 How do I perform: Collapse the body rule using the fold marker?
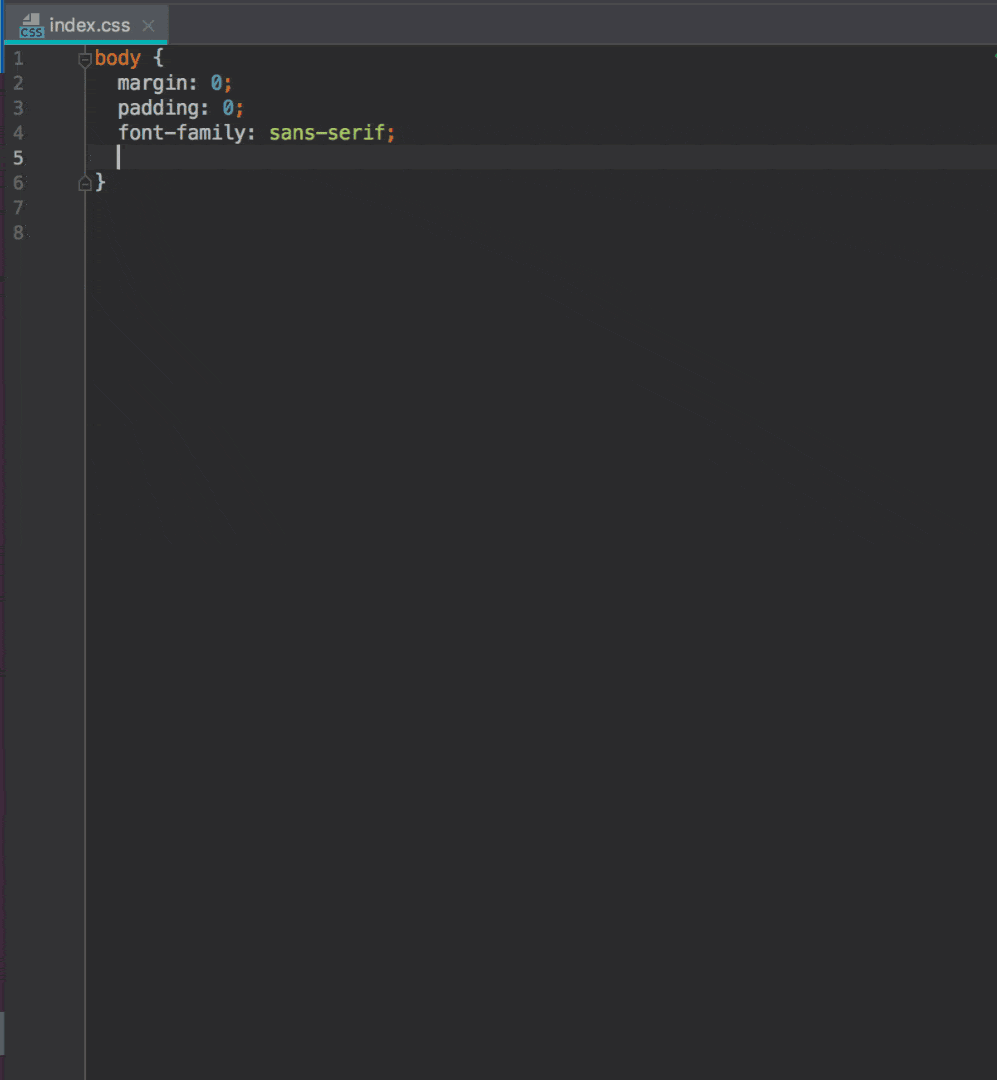tap(84, 59)
